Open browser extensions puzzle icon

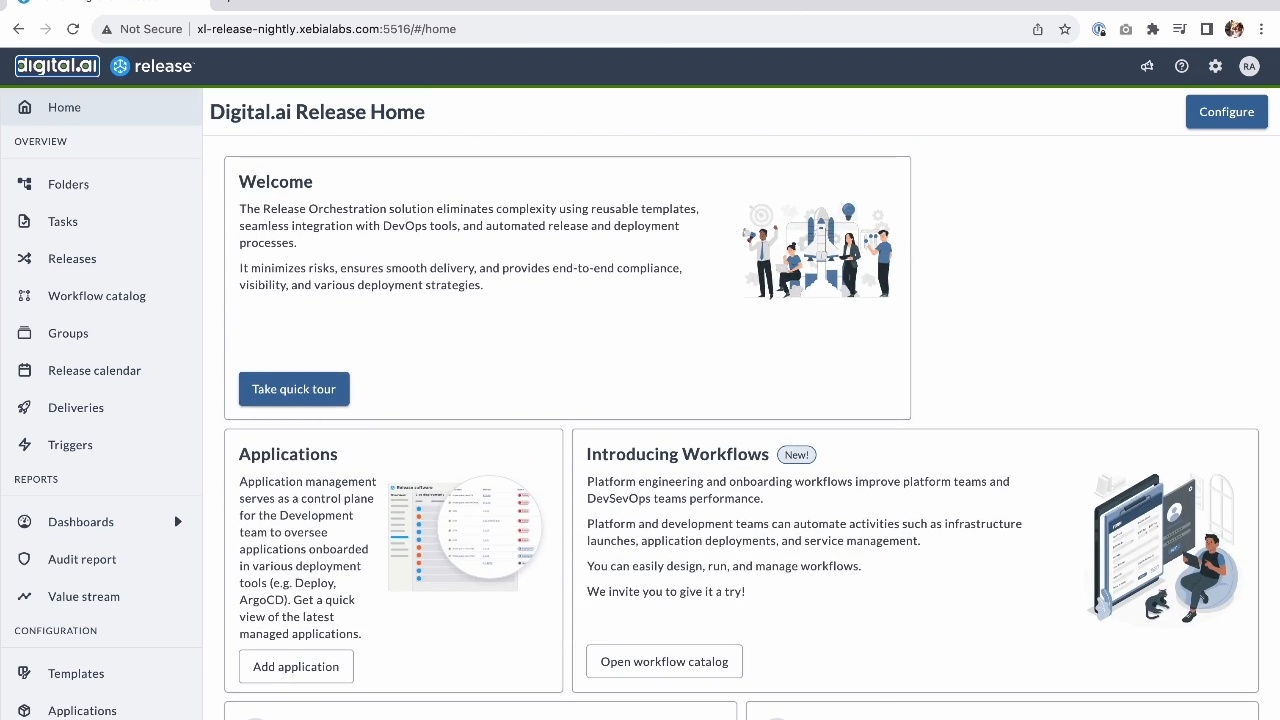point(1153,29)
